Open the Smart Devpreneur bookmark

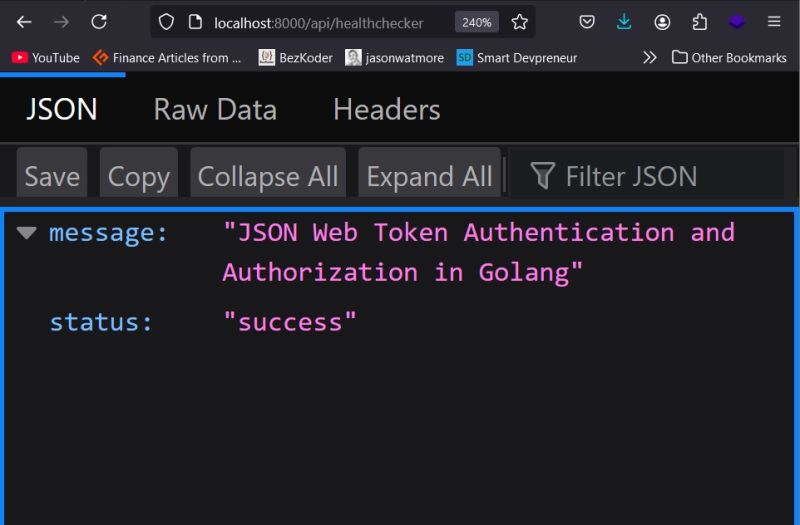click(x=517, y=58)
